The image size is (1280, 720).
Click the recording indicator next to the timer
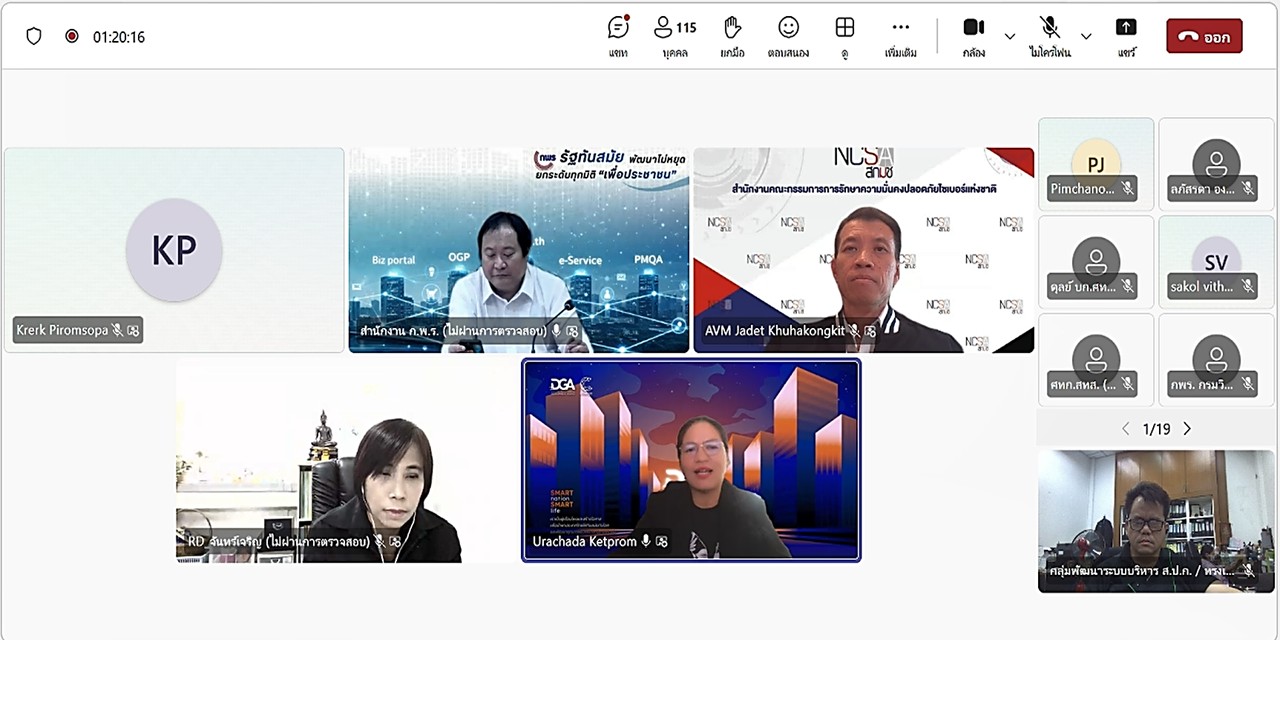pos(70,35)
